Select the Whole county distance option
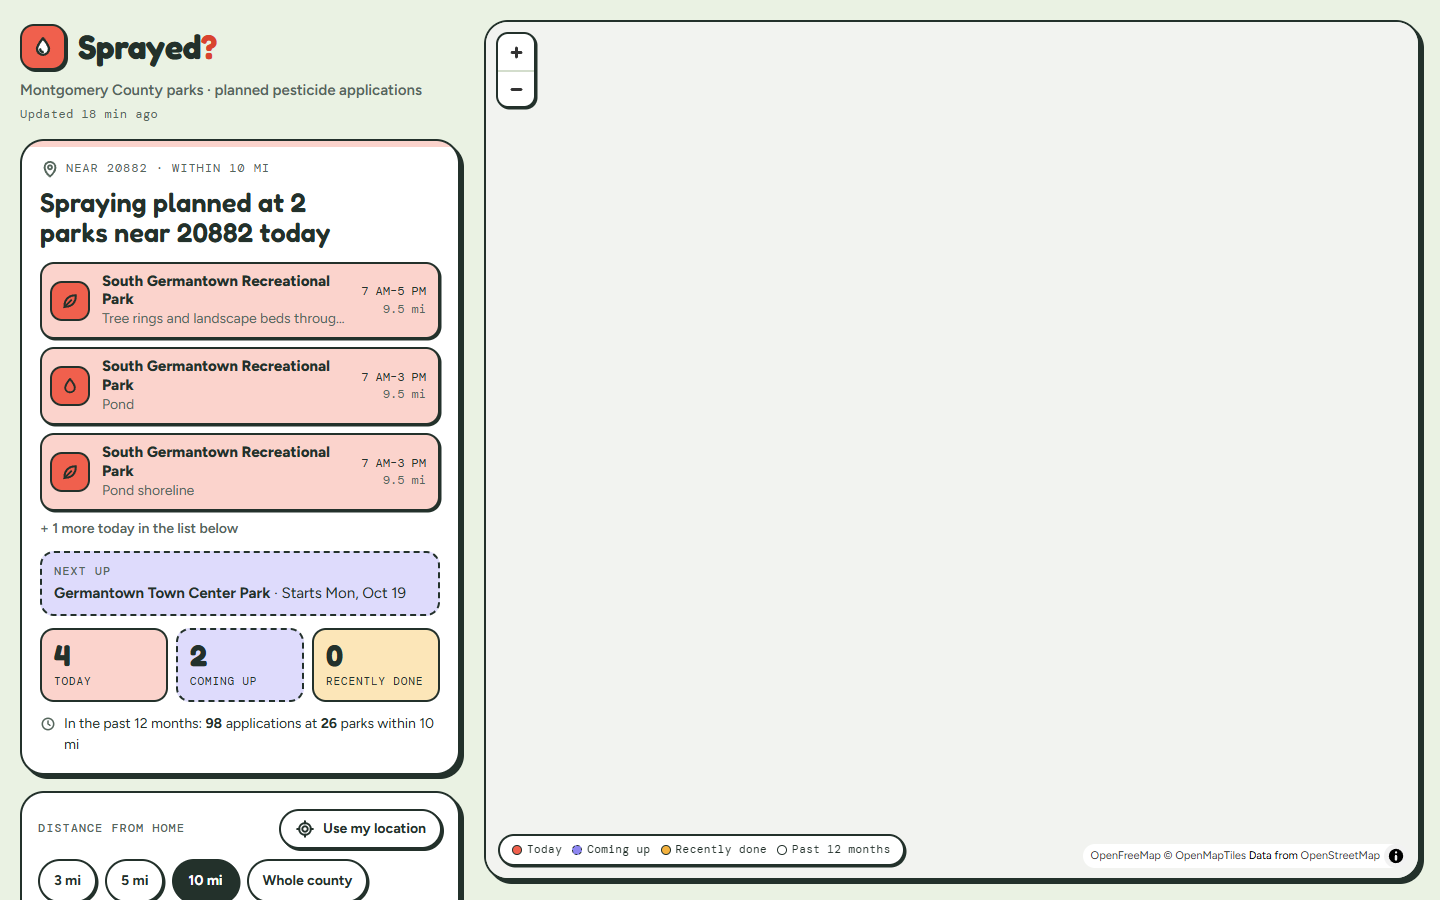The width and height of the screenshot is (1440, 900). tap(307, 881)
